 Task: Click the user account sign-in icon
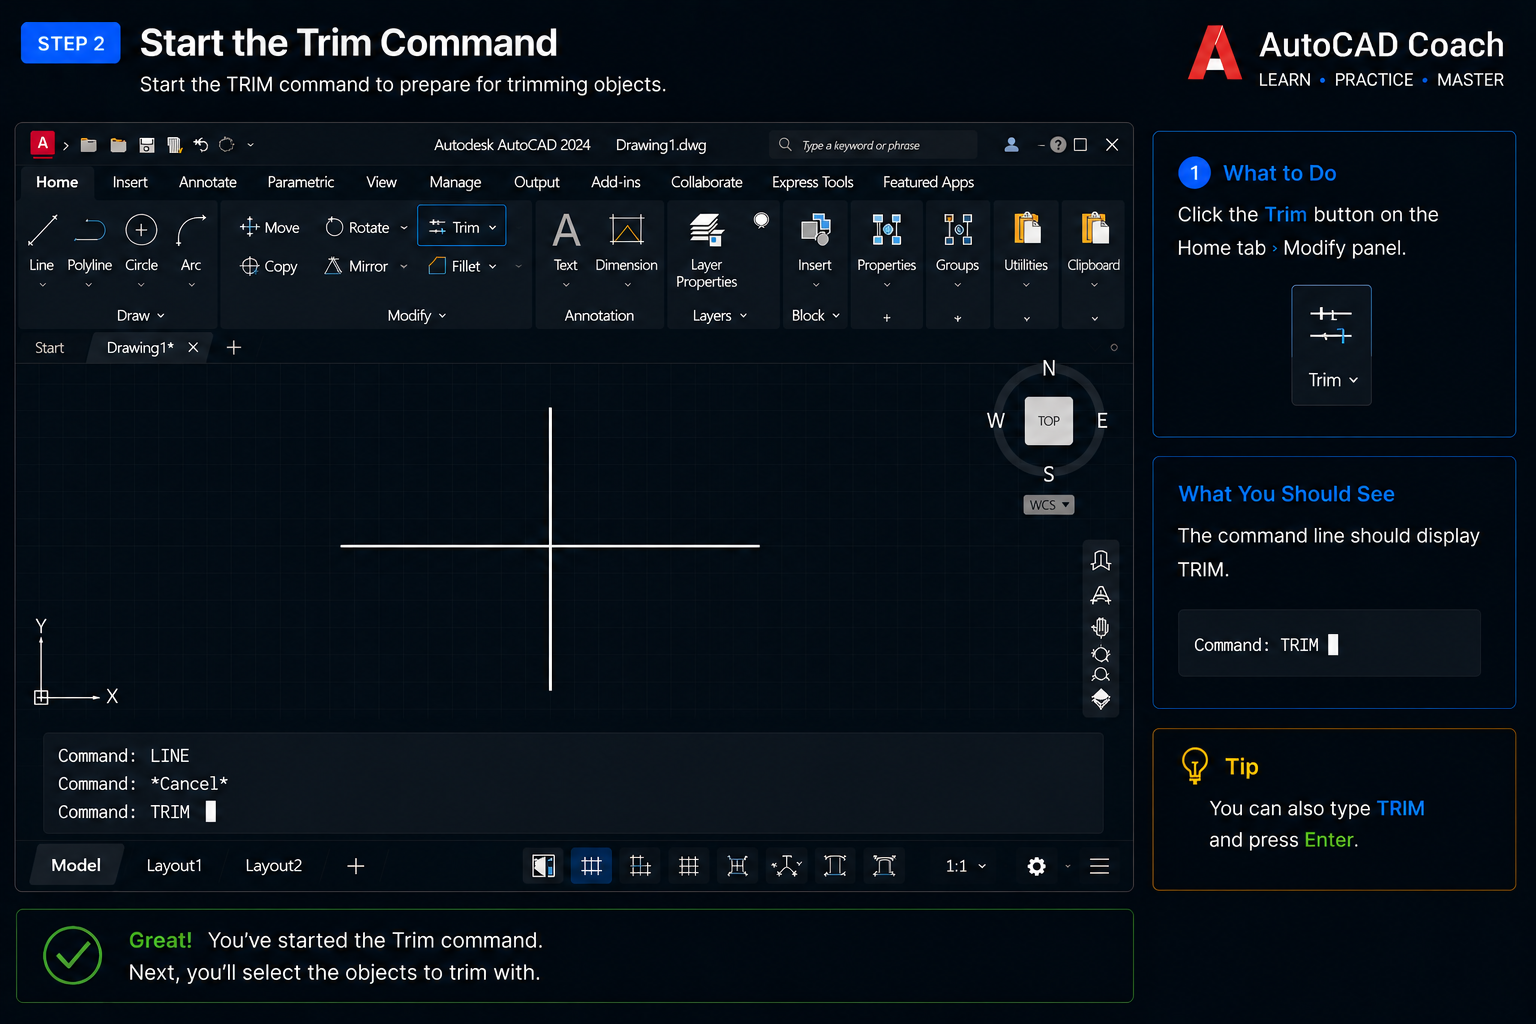pos(1011,145)
